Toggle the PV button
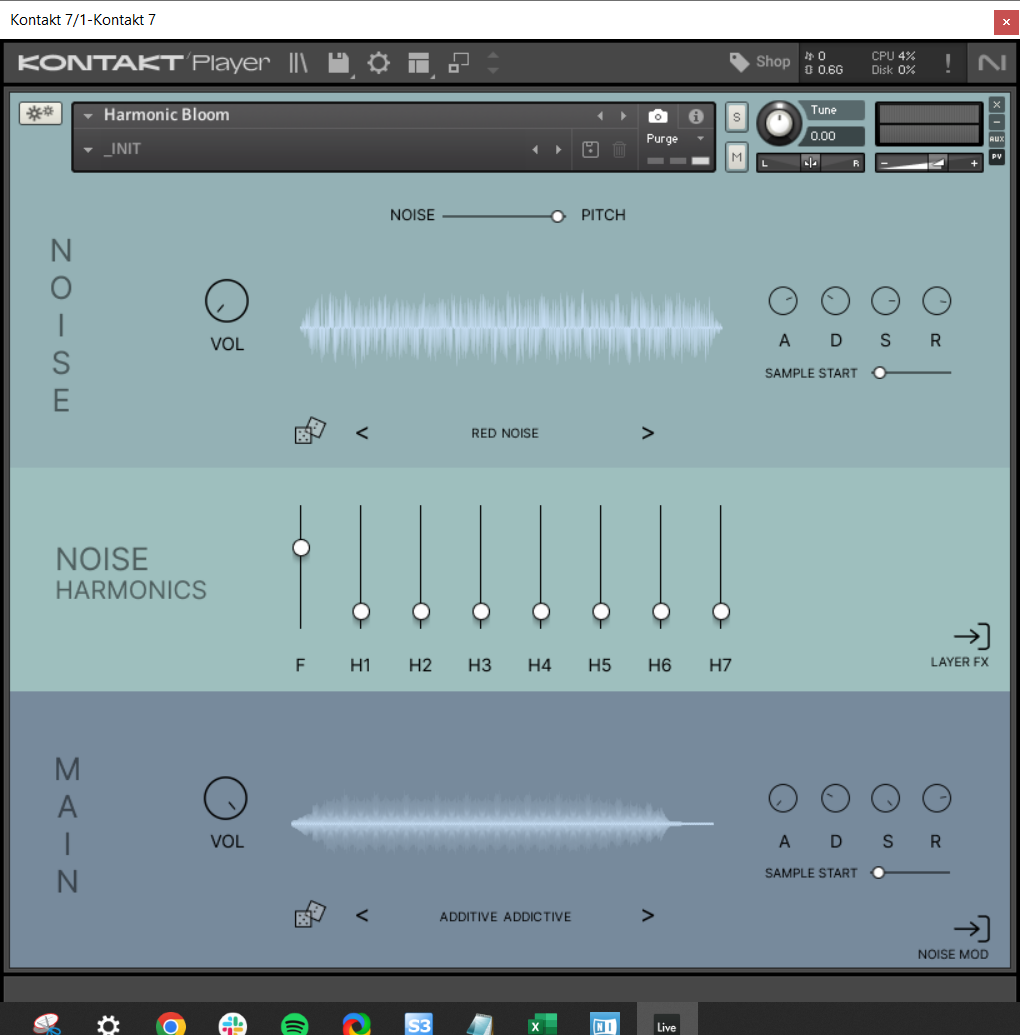The width and height of the screenshot is (1020, 1035). pos(997,156)
